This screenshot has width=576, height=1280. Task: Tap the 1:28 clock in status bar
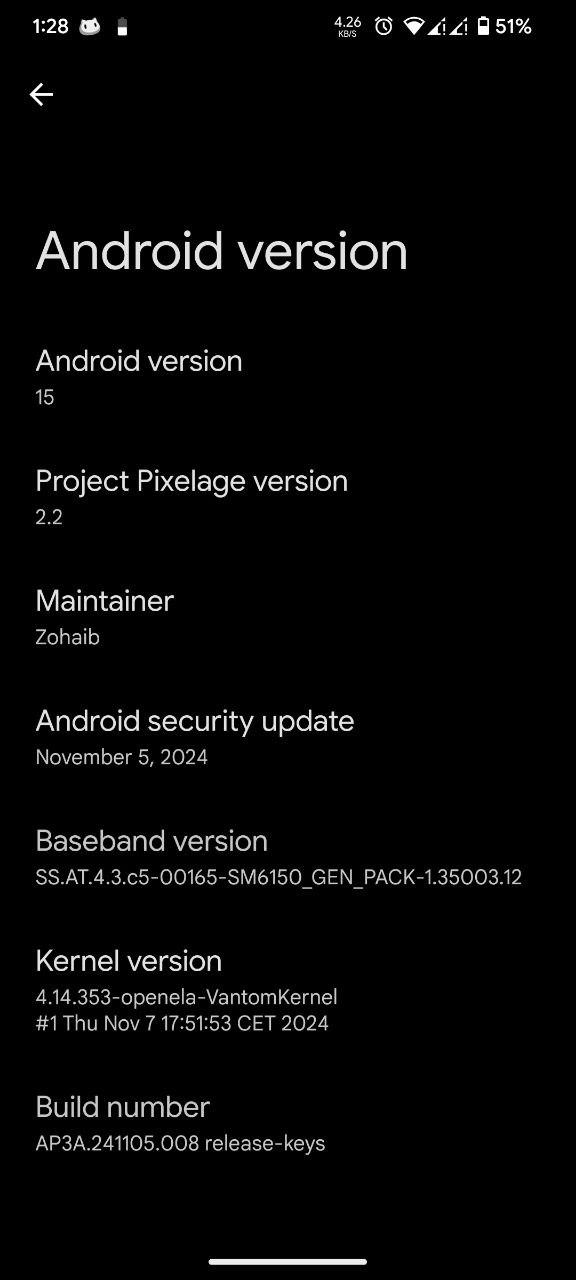[x=50, y=27]
